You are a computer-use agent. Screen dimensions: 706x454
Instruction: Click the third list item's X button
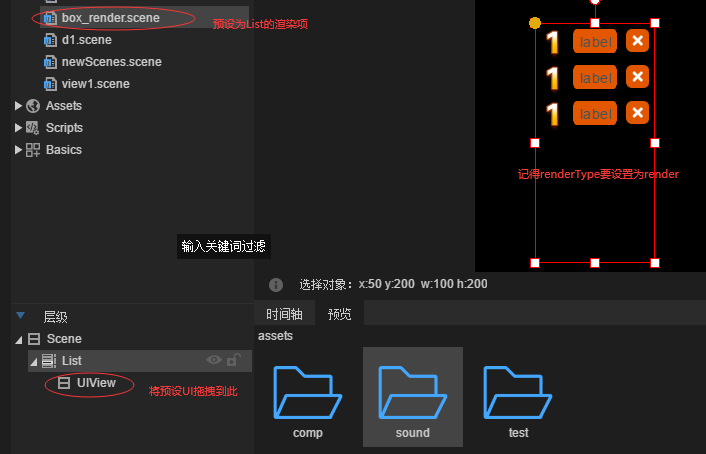pyautogui.click(x=637, y=112)
